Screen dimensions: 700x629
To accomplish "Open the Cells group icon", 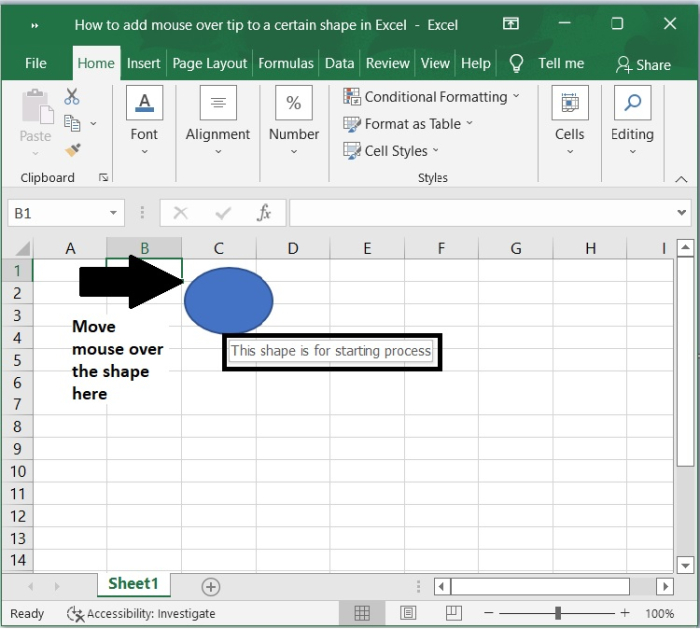I will tap(570, 103).
